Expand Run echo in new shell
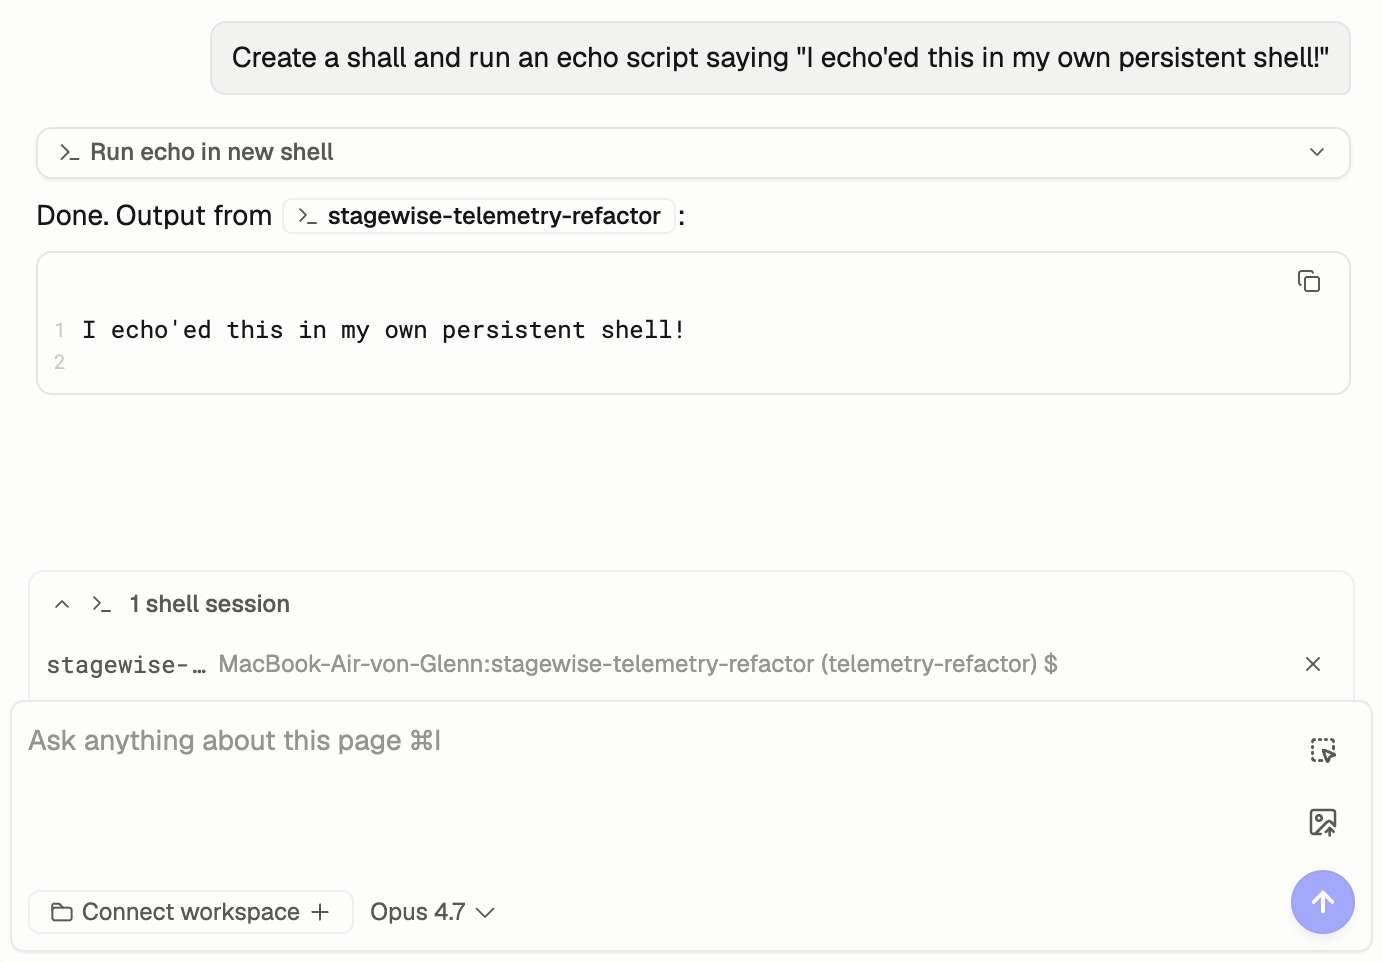Viewport: 1382px width, 962px height. coord(1316,152)
